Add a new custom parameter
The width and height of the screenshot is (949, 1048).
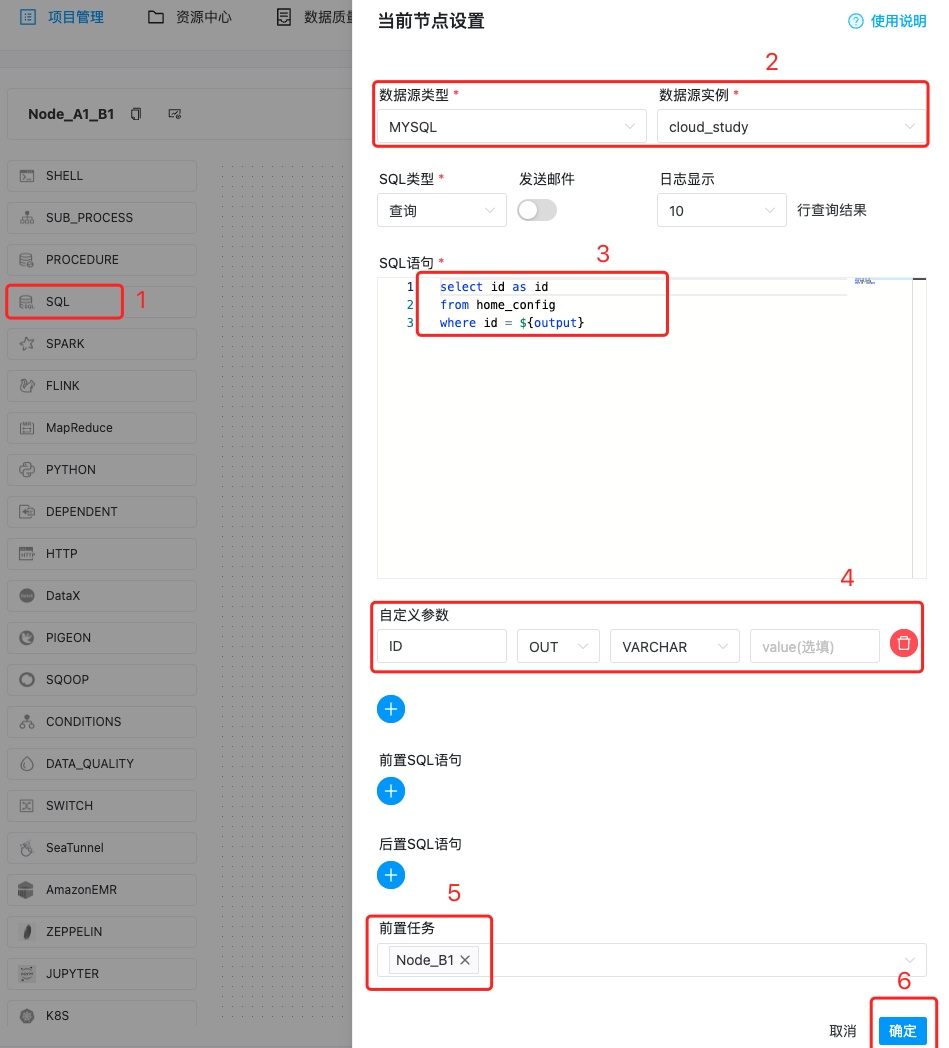[391, 709]
